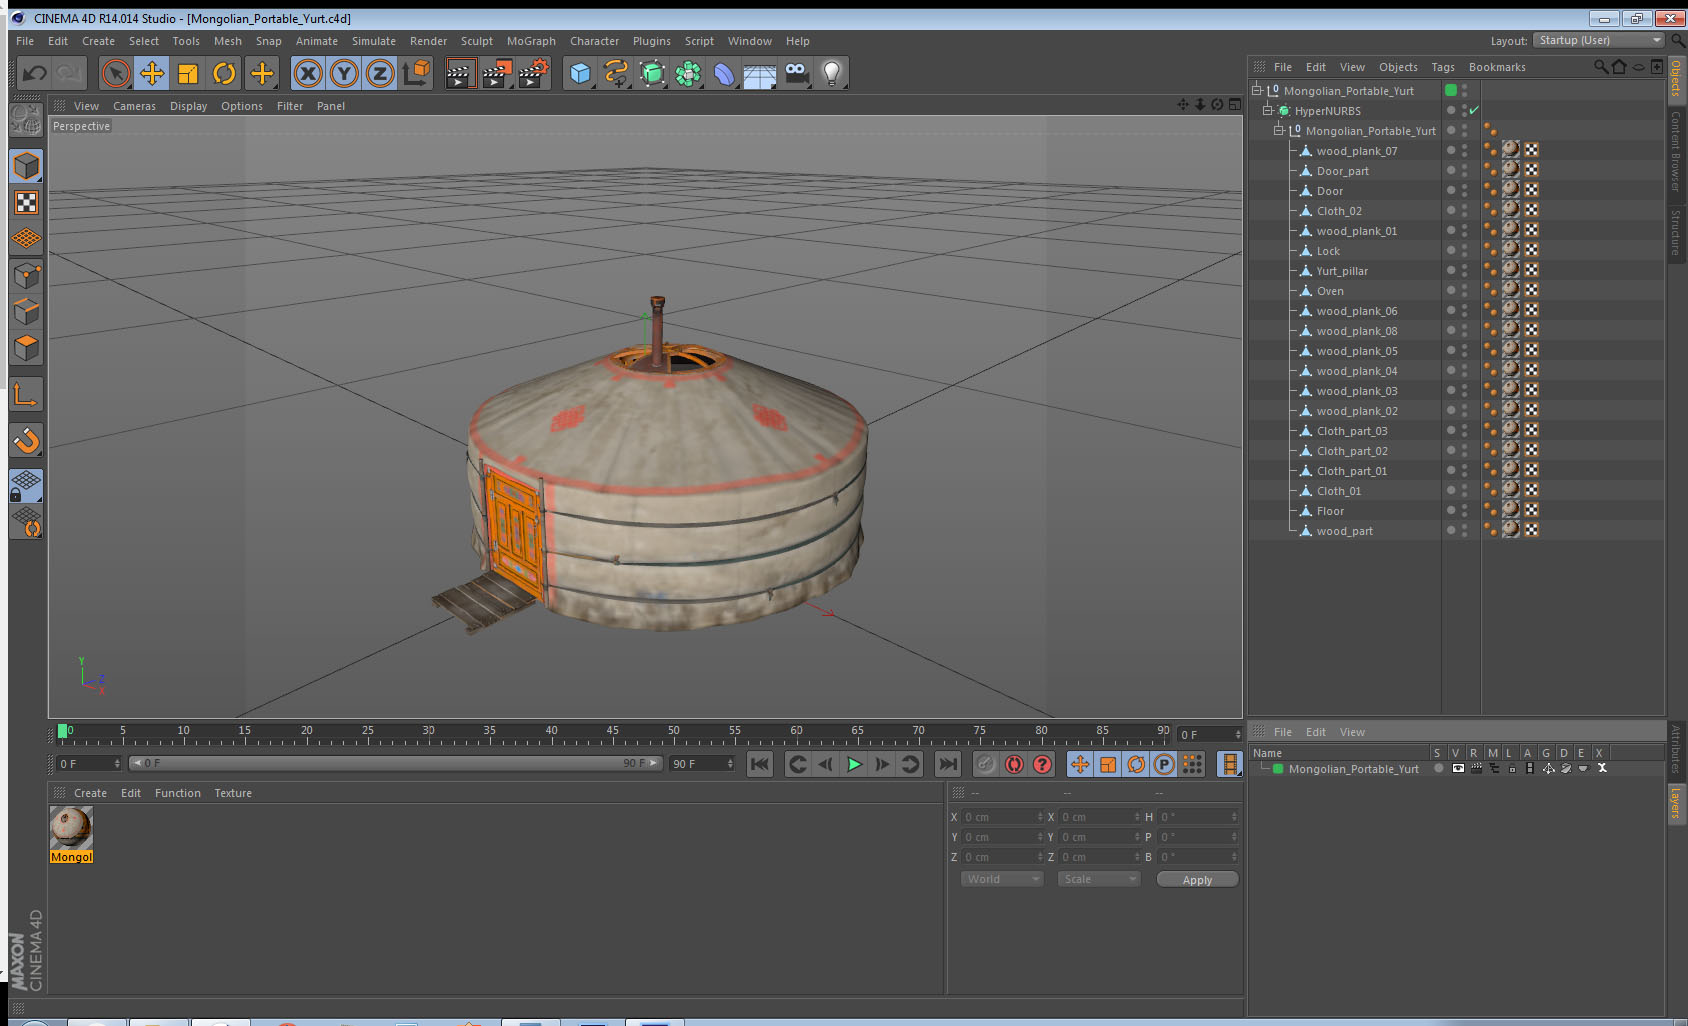Screen dimensions: 1688x1026
Task: Select the Move tool in top toolbar
Action: 152,73
